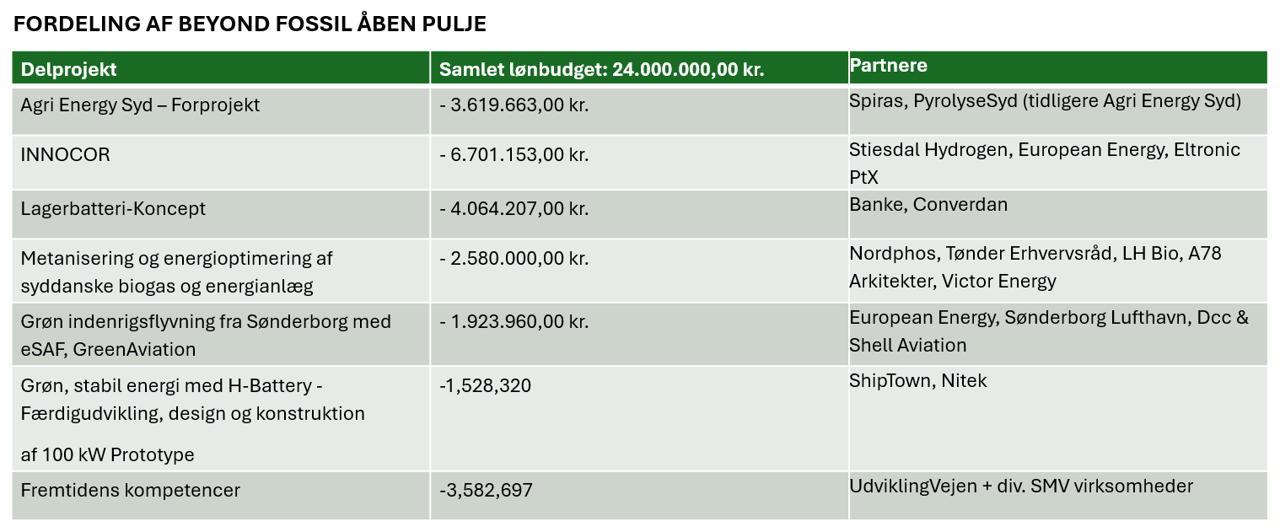The width and height of the screenshot is (1280, 532).
Task: Click the 'Samlet lønbudget: 24.000.000,00 kr.' header
Action: click(x=602, y=70)
